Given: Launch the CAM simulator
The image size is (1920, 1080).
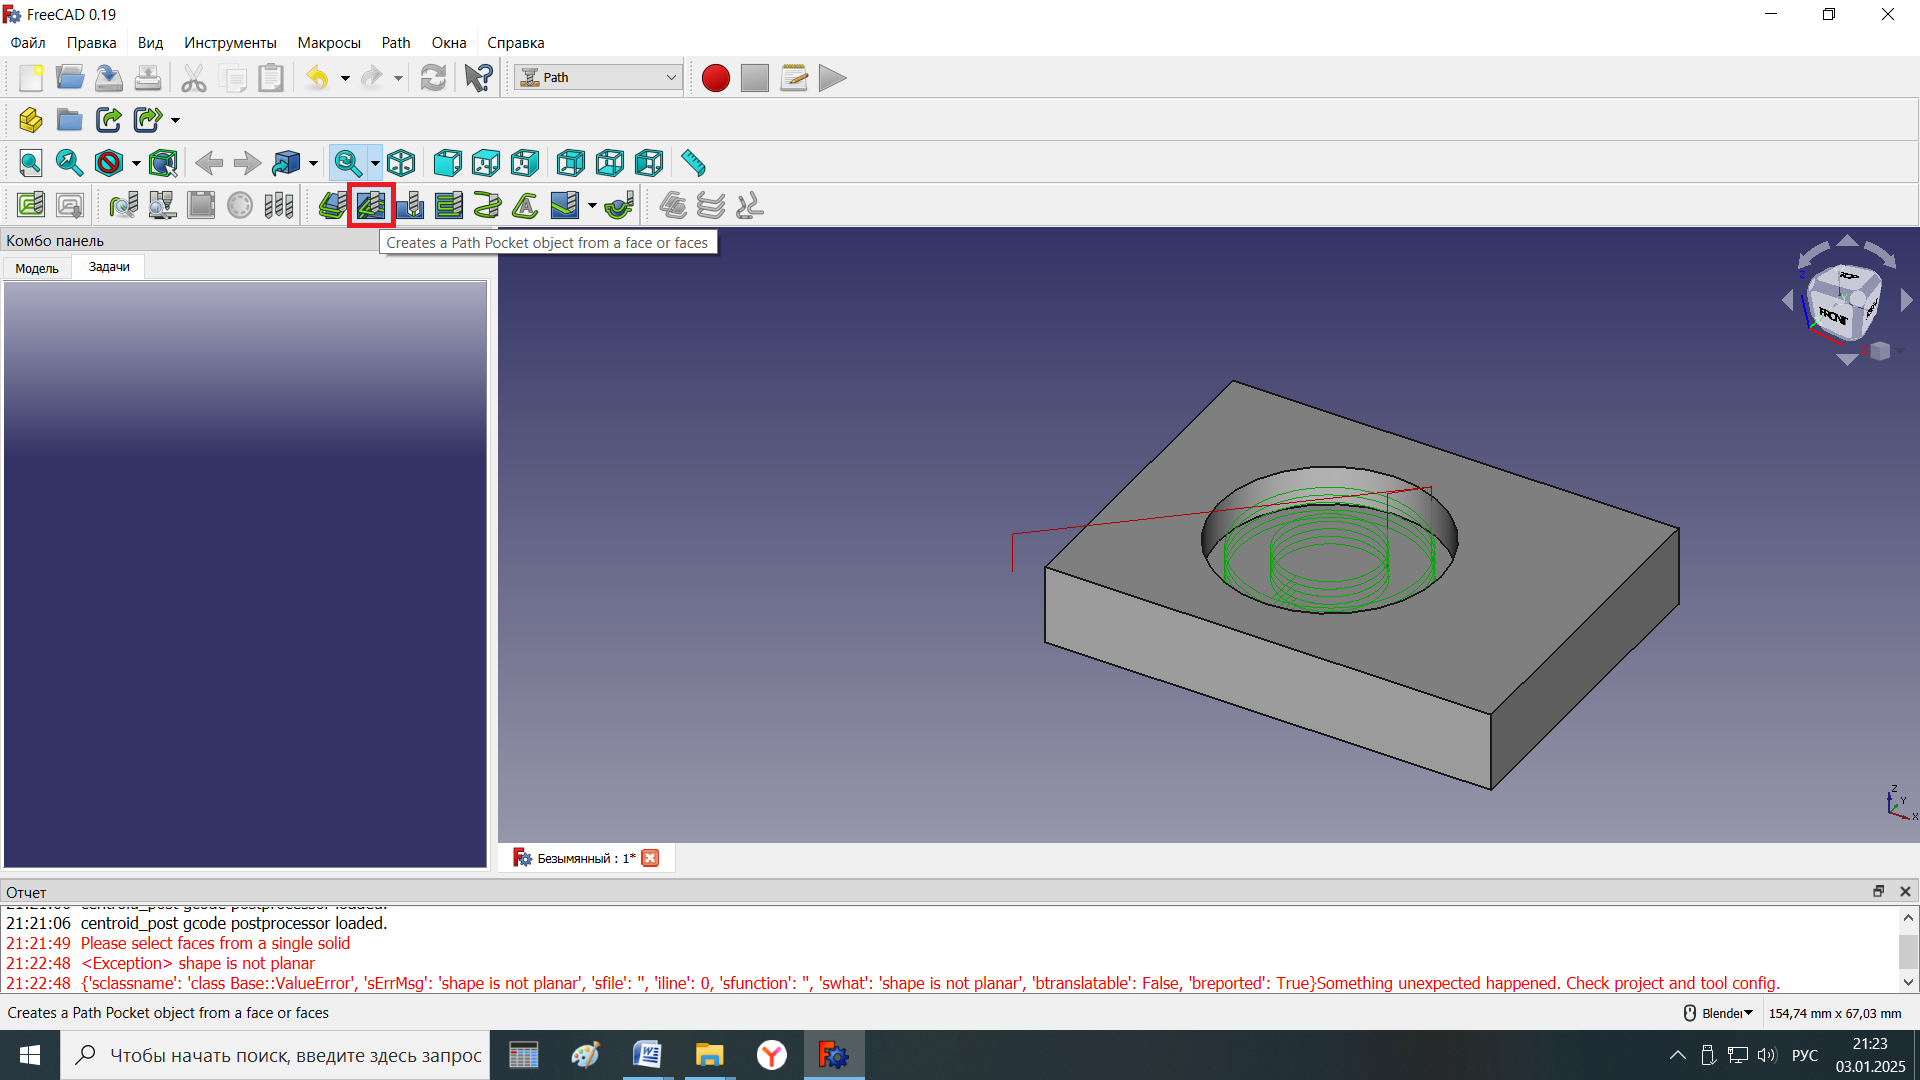Looking at the screenshot, I should (x=163, y=206).
